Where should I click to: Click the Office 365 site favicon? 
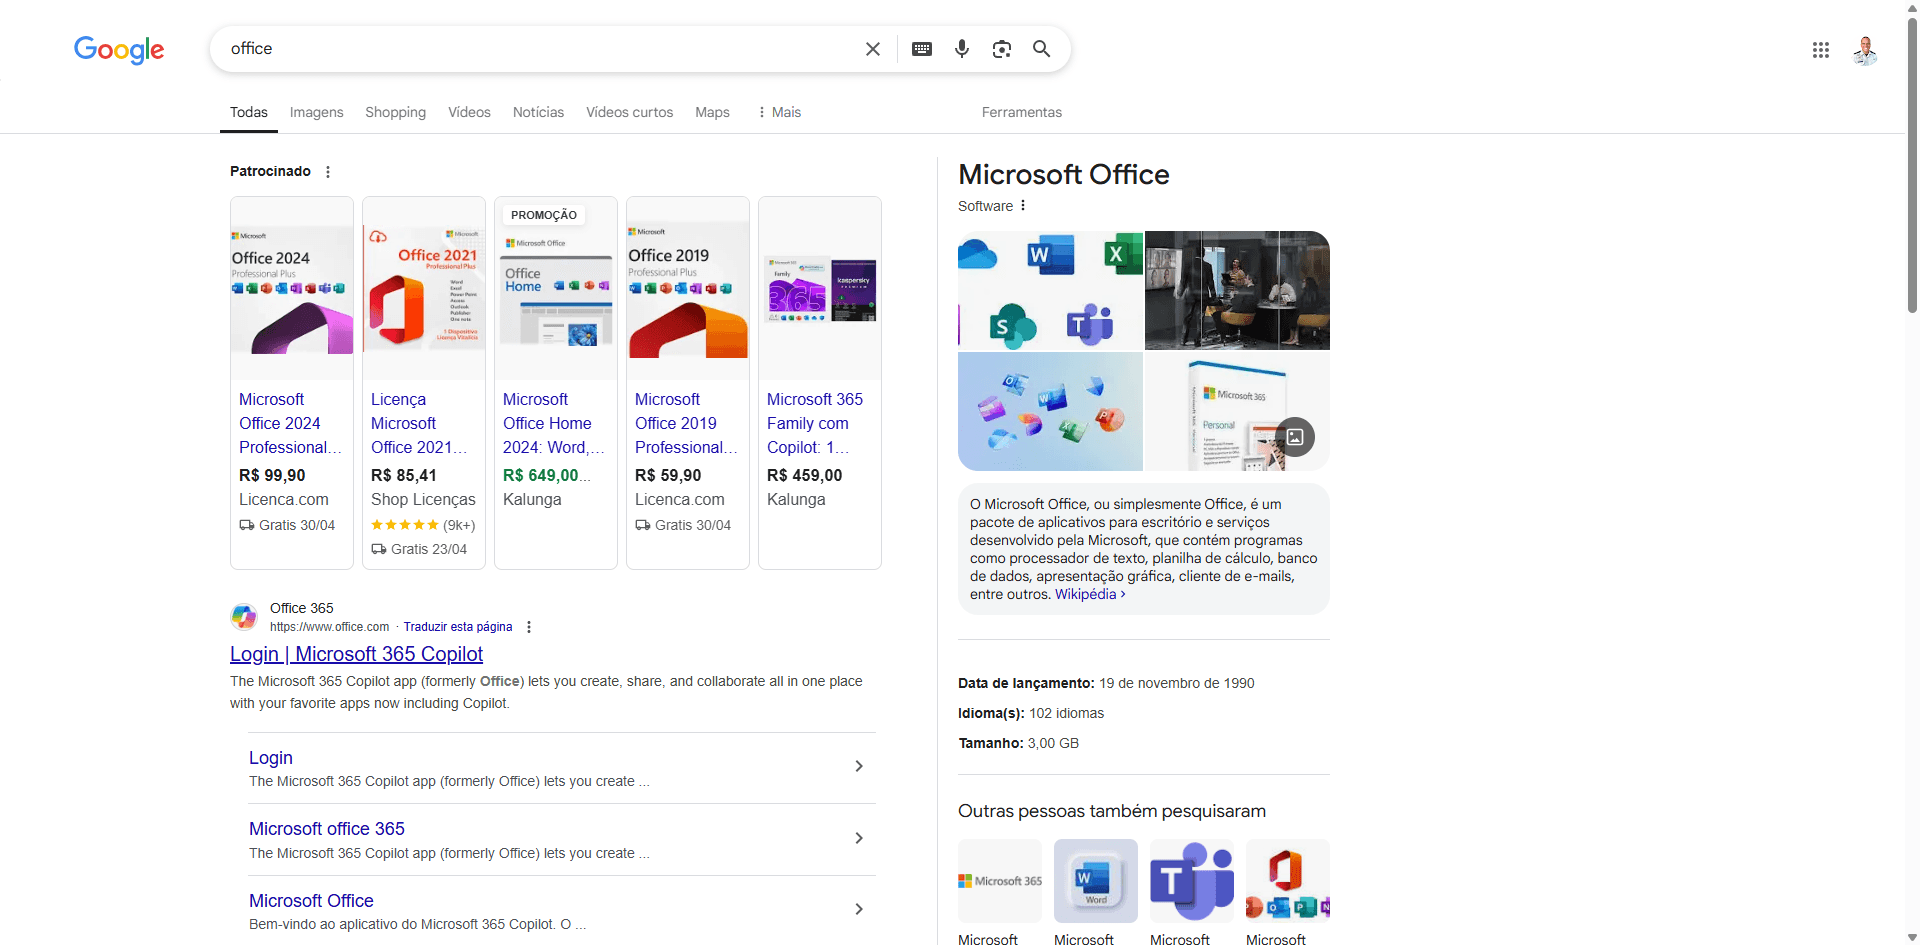pos(244,617)
